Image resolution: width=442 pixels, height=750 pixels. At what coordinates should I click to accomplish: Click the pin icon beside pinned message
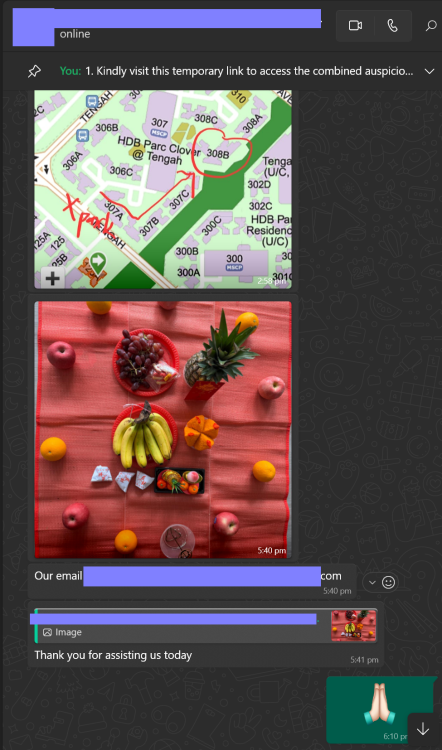pos(34,72)
